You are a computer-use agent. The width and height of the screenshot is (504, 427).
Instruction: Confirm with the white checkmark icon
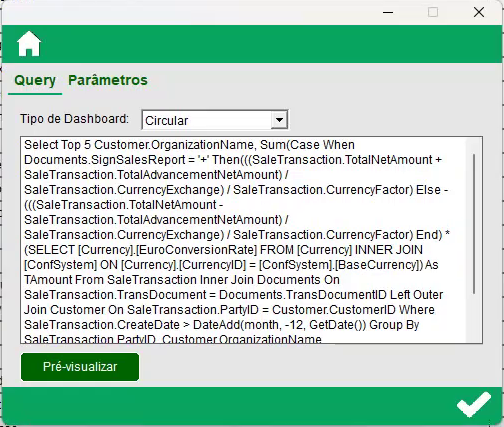(474, 404)
